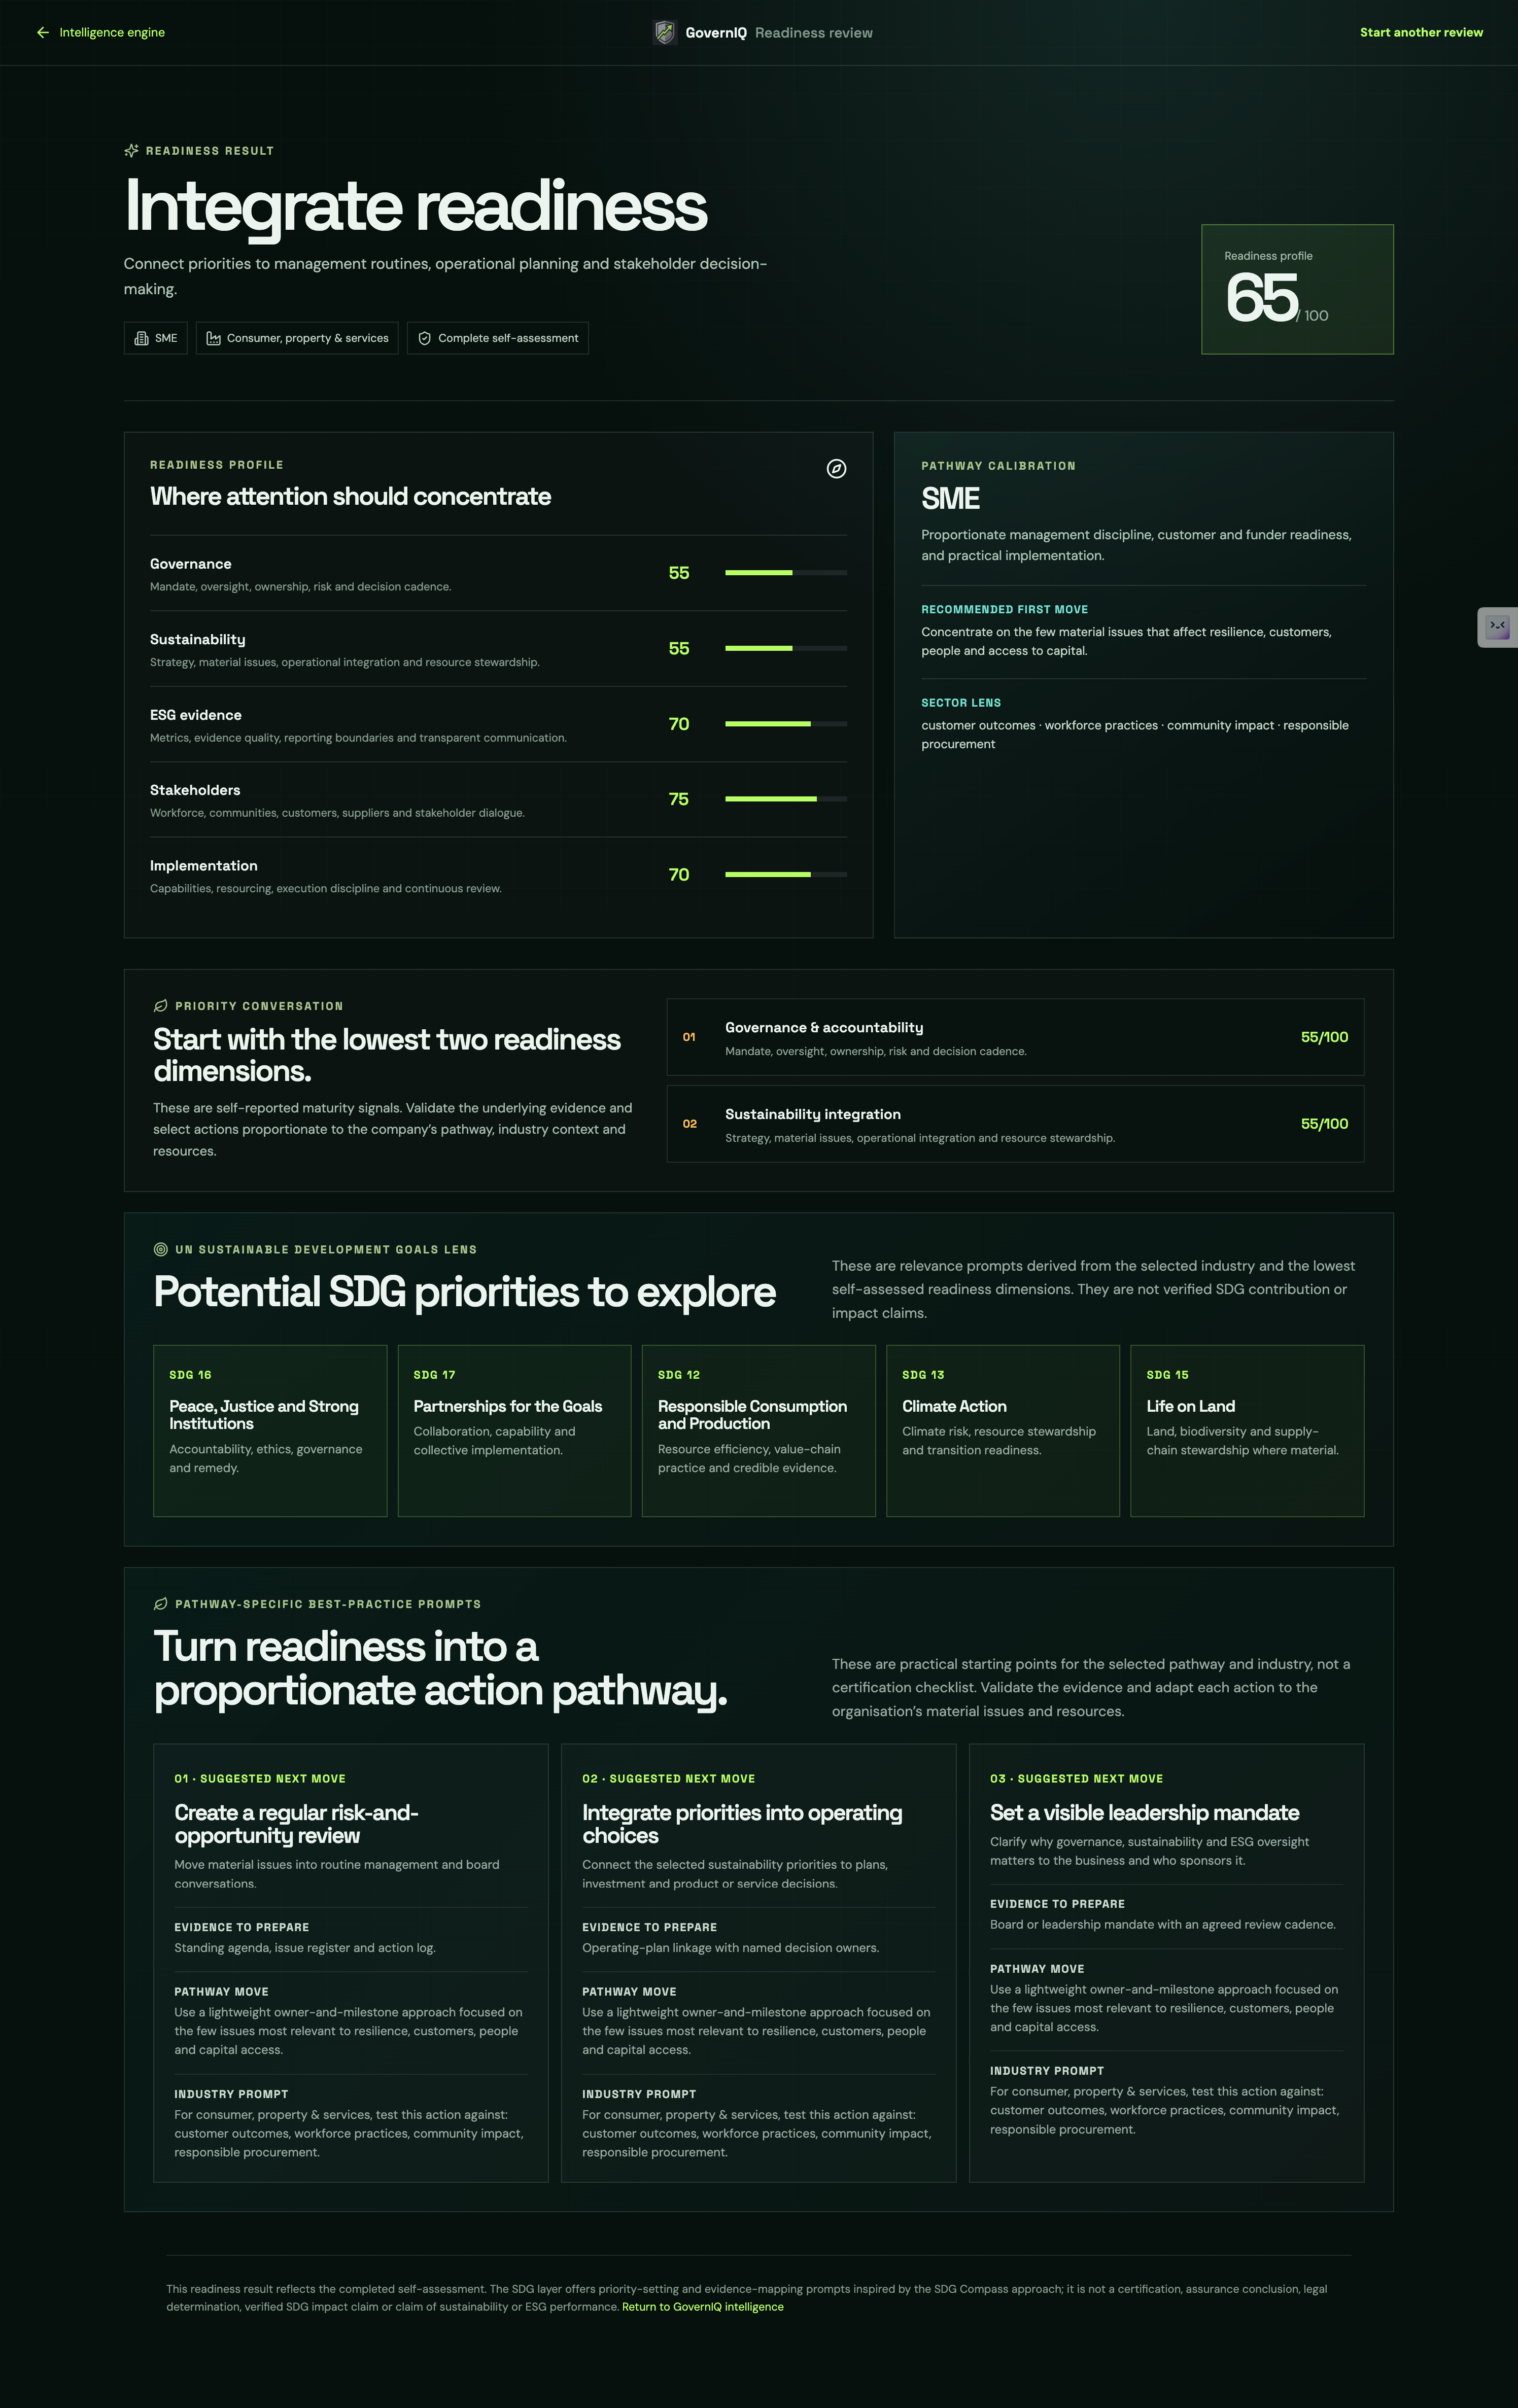Image resolution: width=1518 pixels, height=2408 pixels.
Task: Click the compass icon in Readiness Profile card
Action: (836, 469)
